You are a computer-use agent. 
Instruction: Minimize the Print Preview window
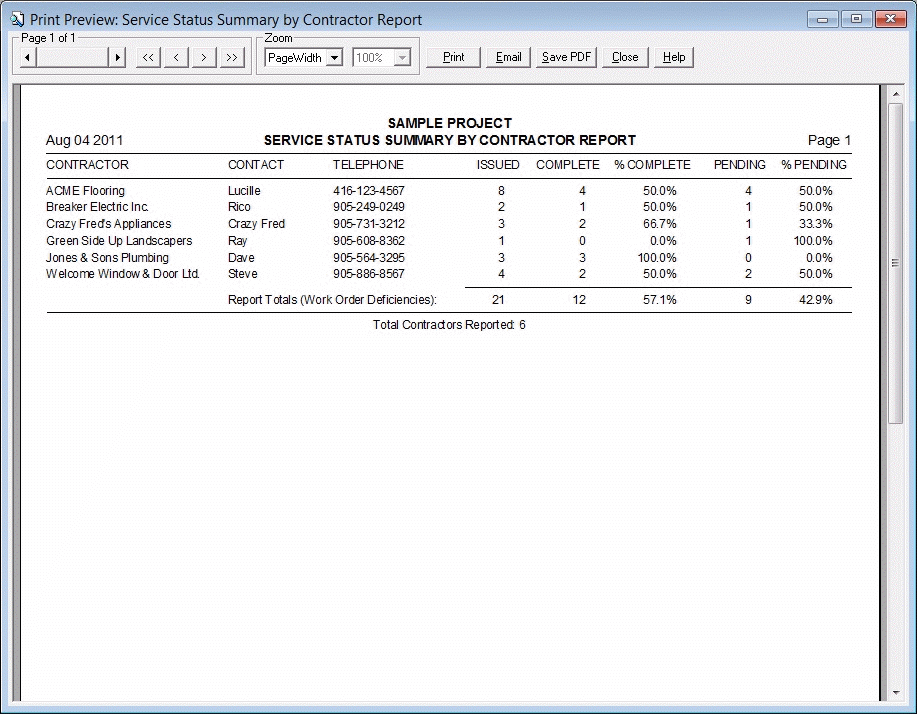[823, 19]
